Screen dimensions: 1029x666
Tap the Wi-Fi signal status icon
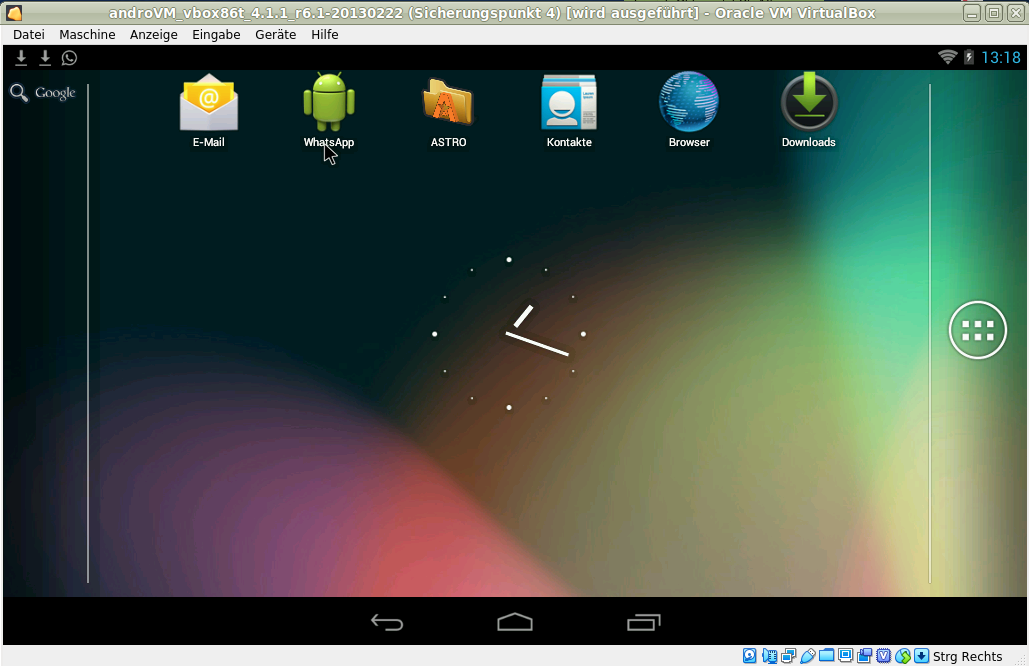tap(947, 57)
